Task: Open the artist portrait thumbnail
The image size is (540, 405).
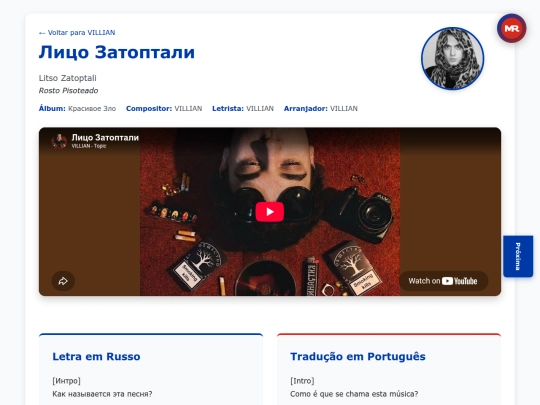Action: pos(452,59)
